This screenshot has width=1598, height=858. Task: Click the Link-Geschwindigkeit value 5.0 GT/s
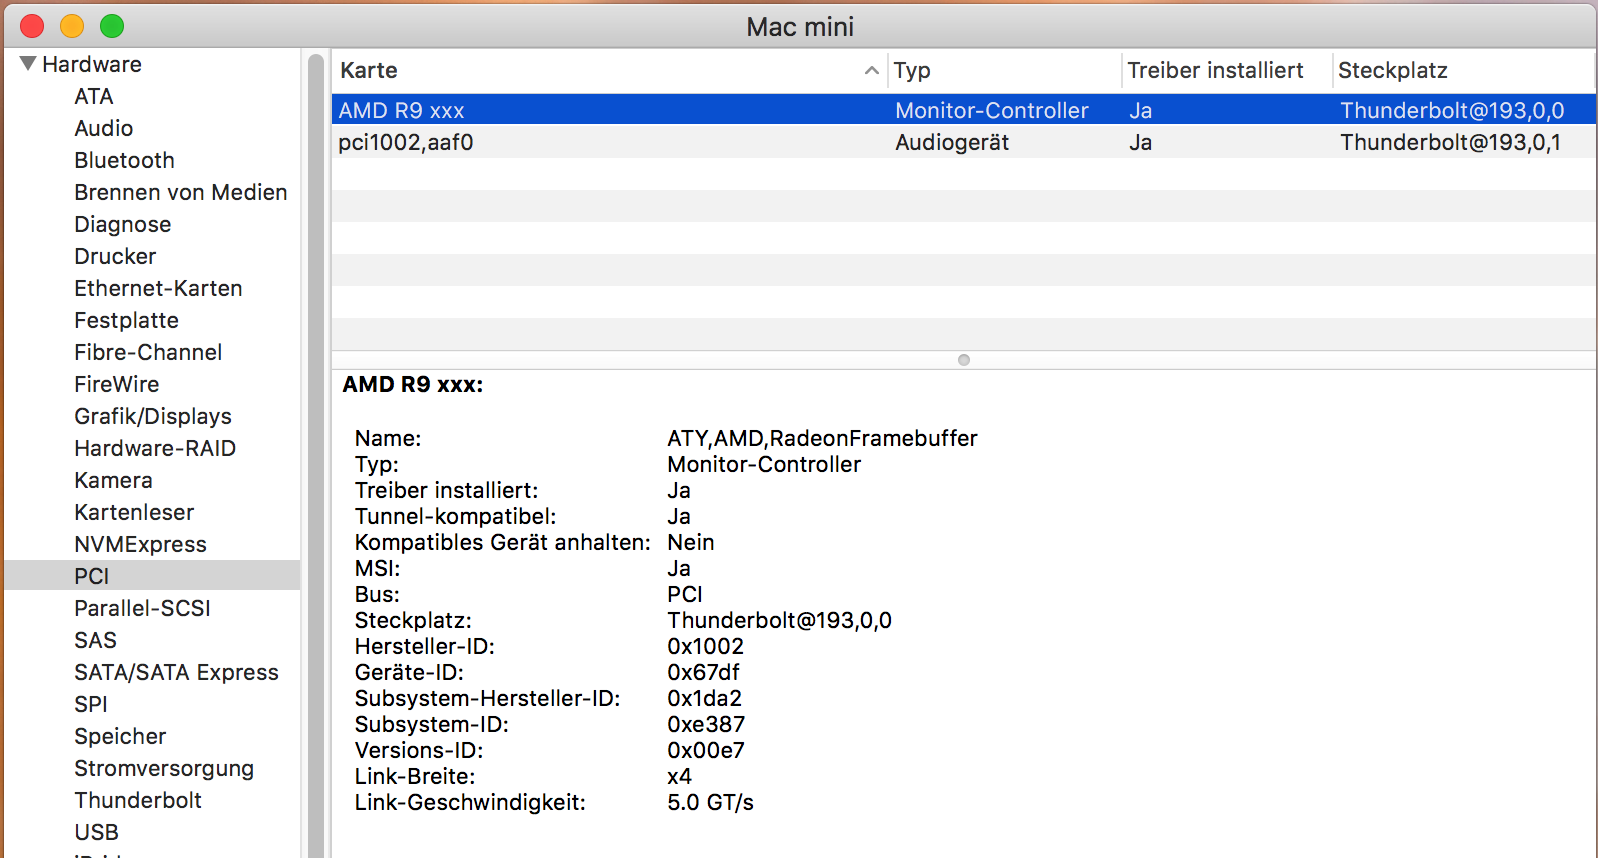pyautogui.click(x=710, y=802)
